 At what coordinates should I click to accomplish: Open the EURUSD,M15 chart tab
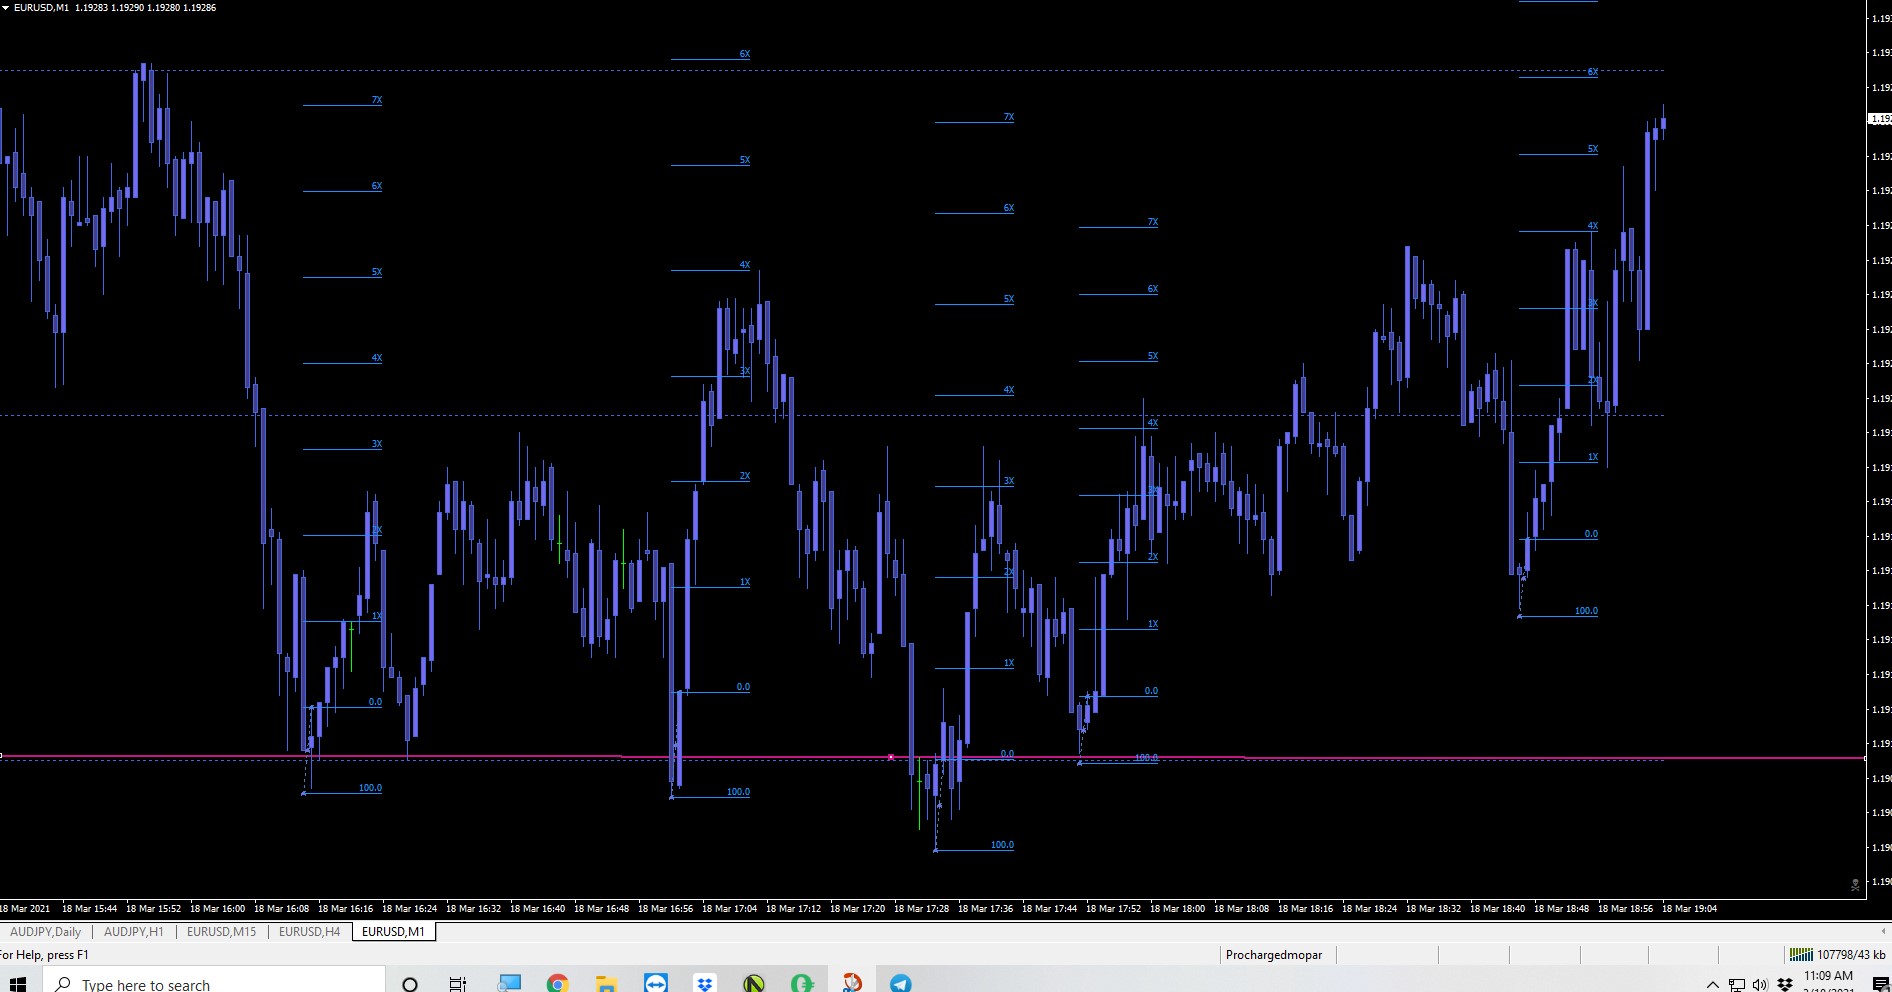click(222, 932)
